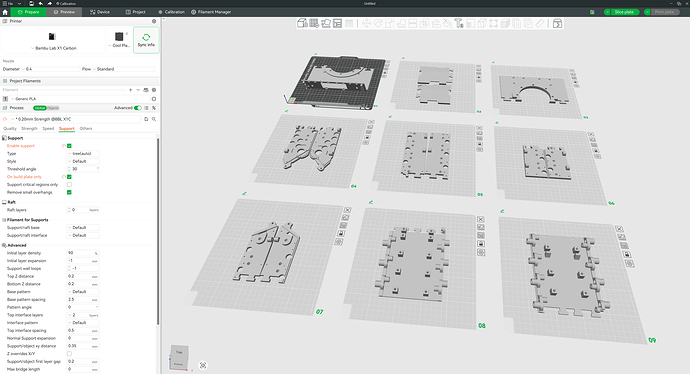This screenshot has height=374, width=690.
Task: Switch process scope to Objects
Action: click(x=53, y=108)
